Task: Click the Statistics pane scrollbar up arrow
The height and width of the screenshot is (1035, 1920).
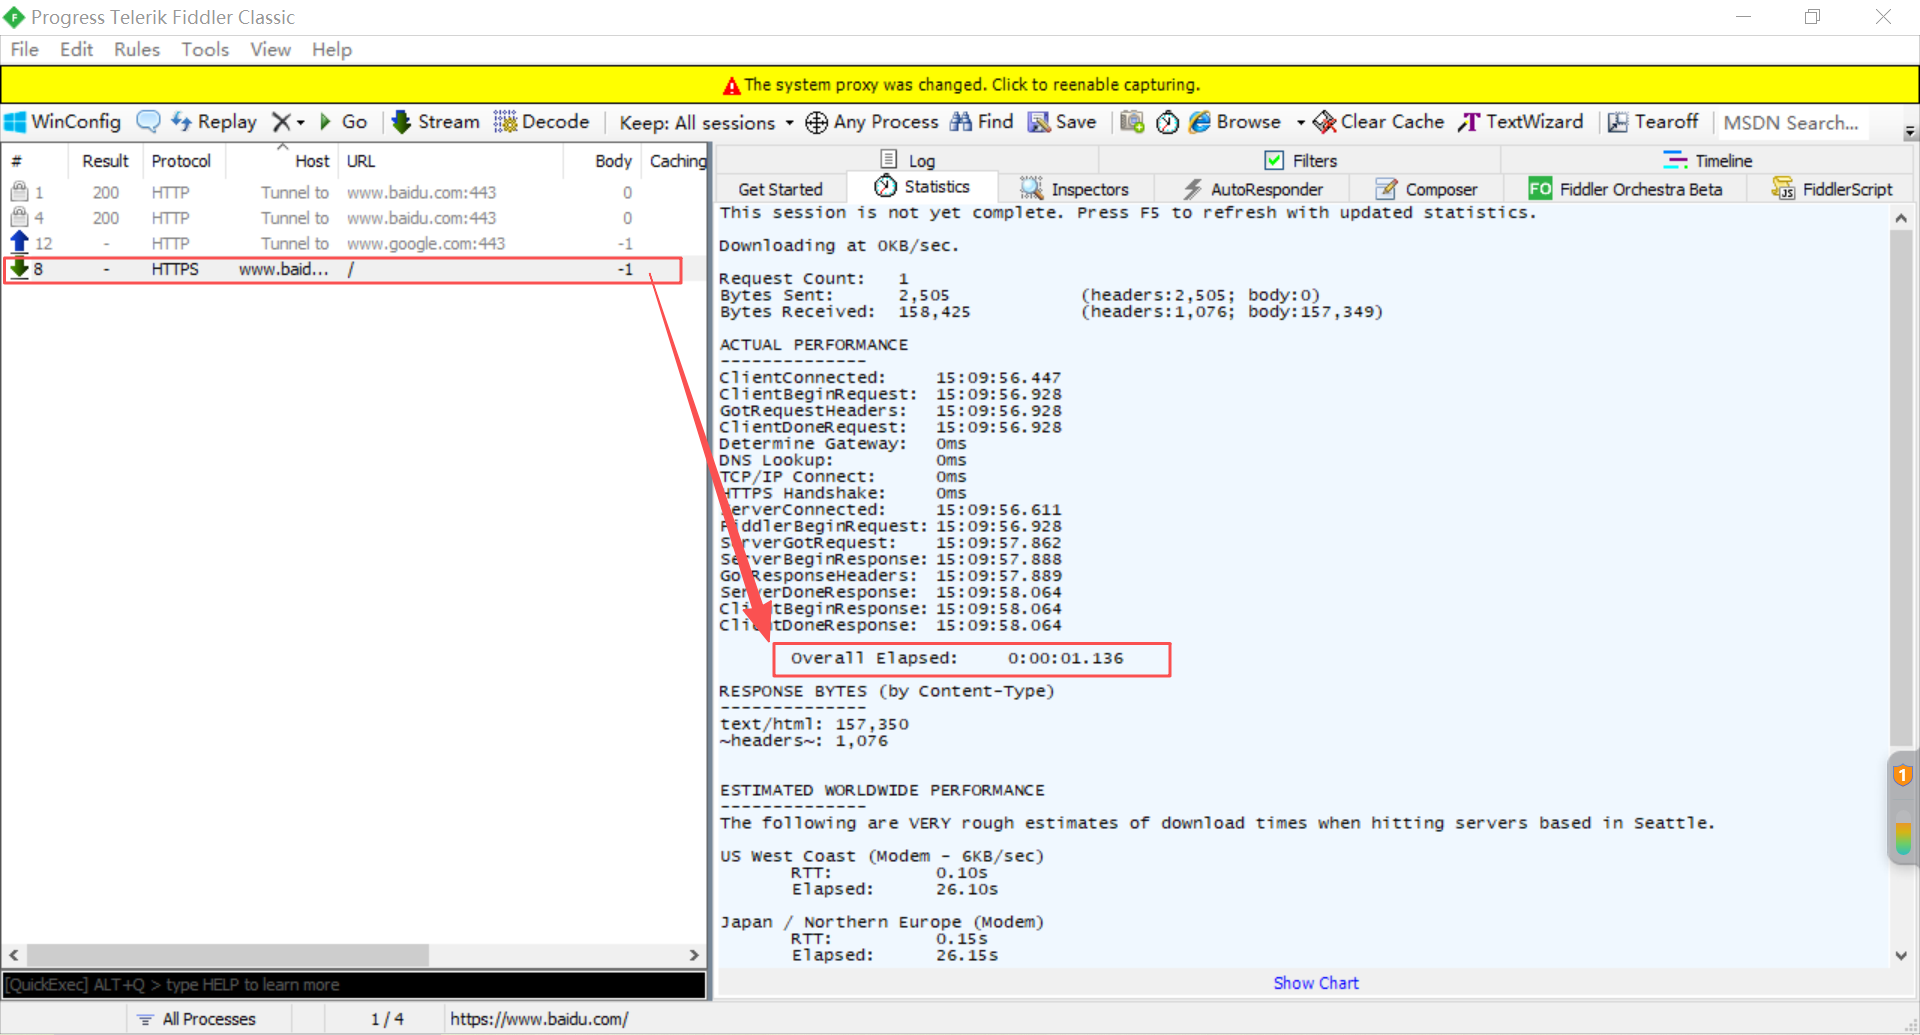Action: pos(1900,217)
